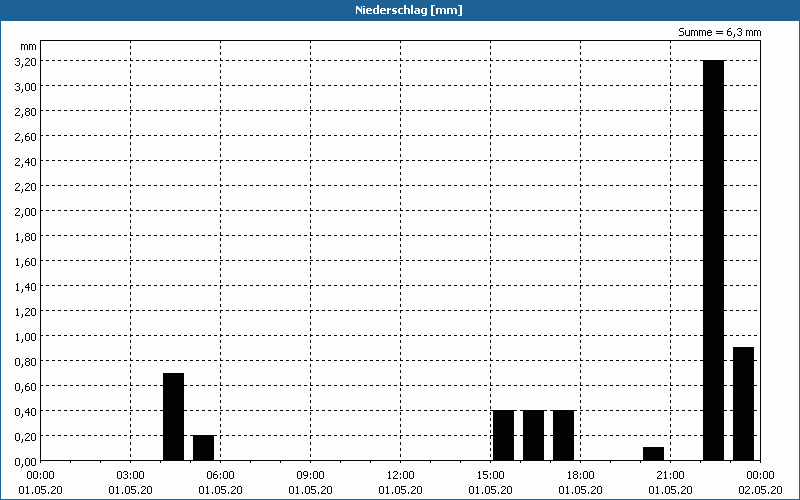Pick the y-axis value '1,20'
The width and height of the screenshot is (800, 500).
(x=26, y=311)
